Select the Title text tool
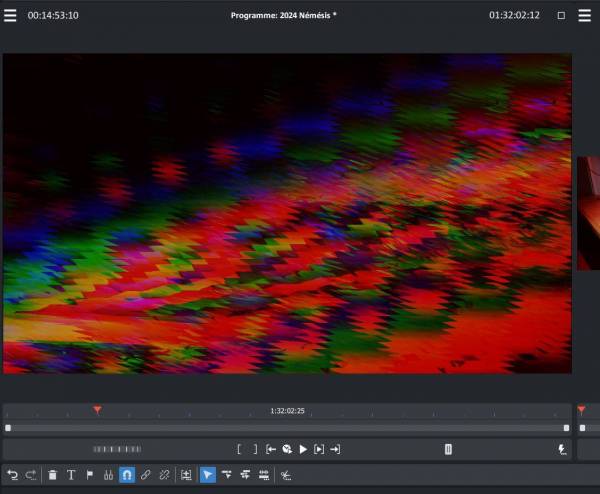Screen dimensions: 600x494 click(71, 475)
